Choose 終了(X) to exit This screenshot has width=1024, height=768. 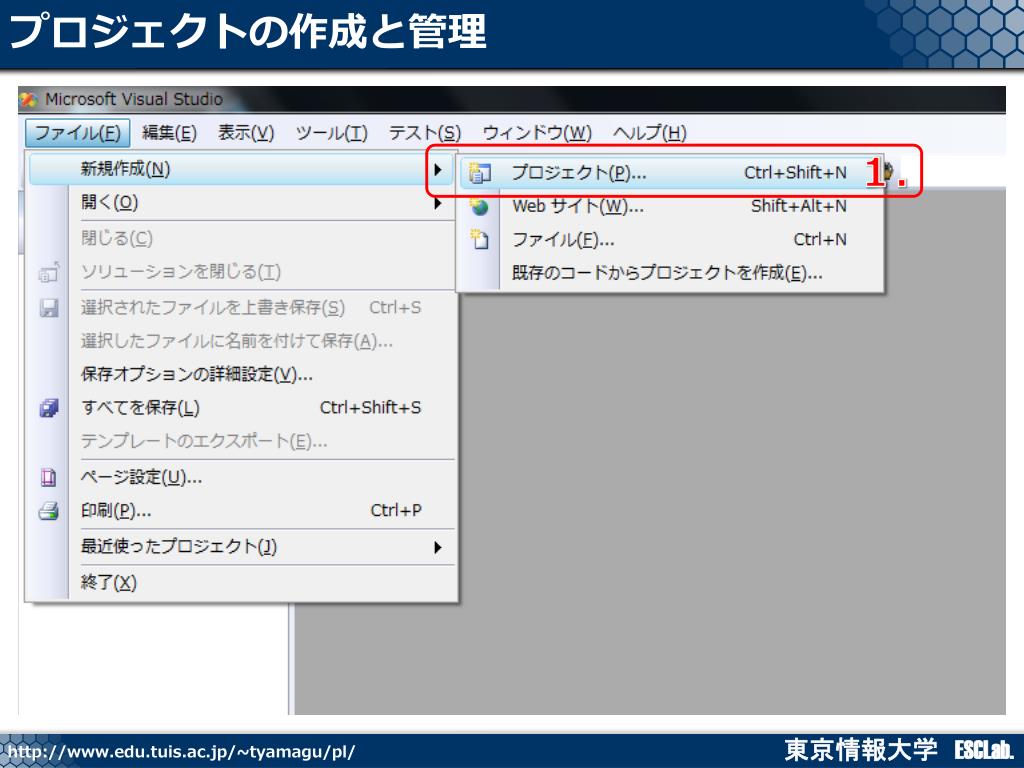click(242, 582)
